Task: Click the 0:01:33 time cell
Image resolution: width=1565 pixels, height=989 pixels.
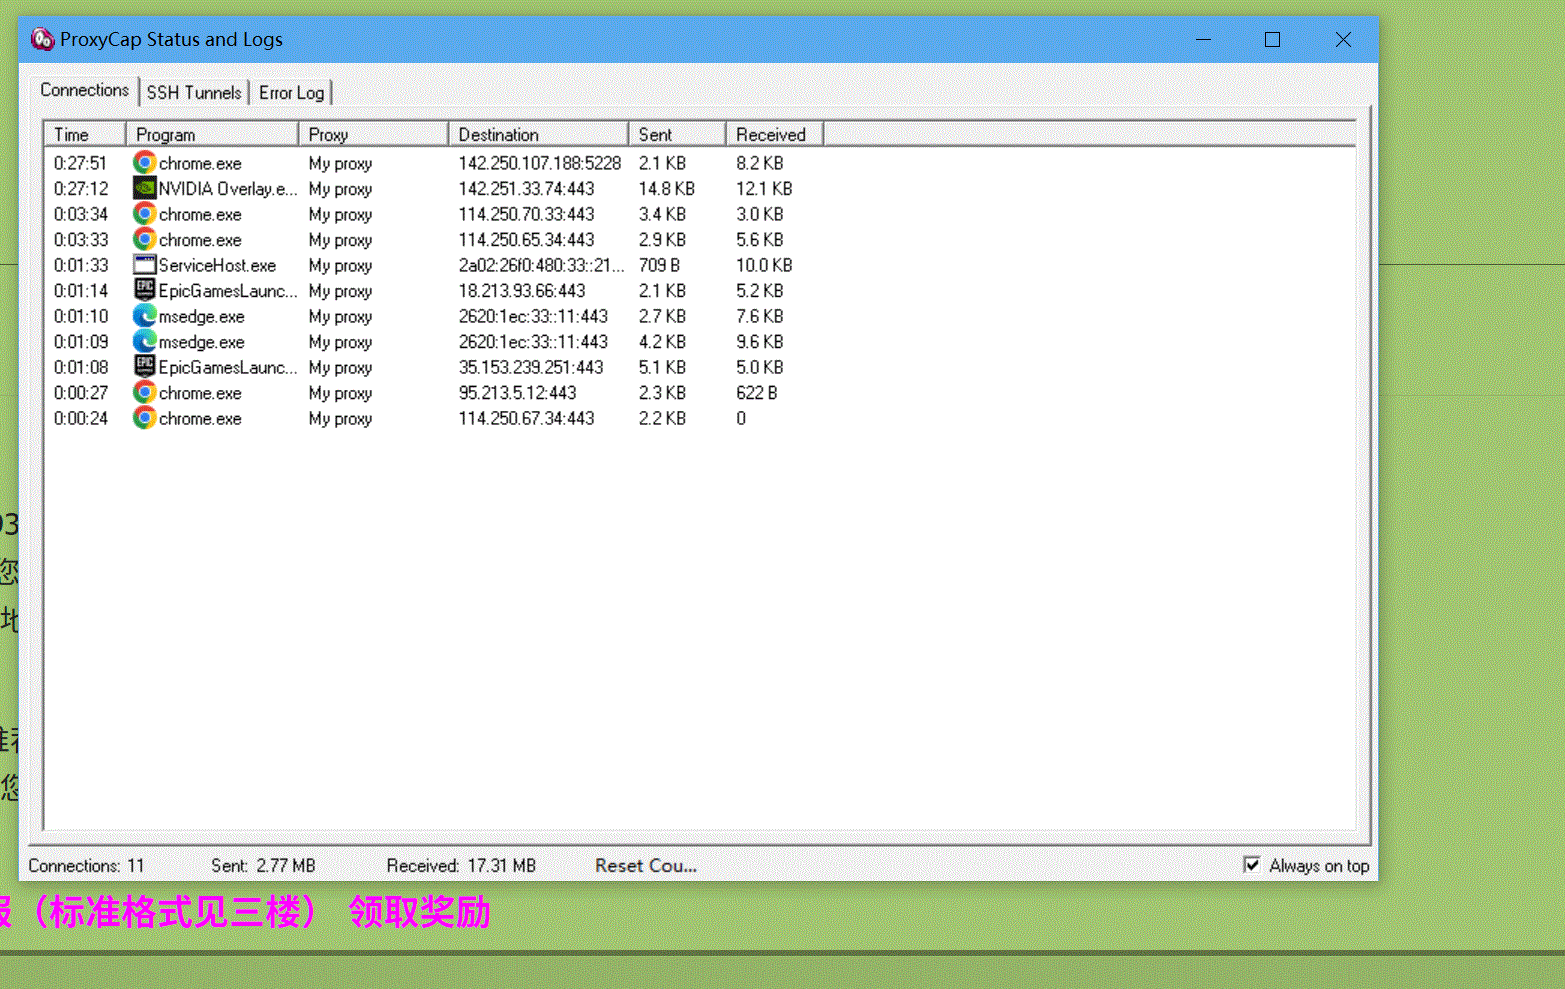Action: pyautogui.click(x=81, y=265)
